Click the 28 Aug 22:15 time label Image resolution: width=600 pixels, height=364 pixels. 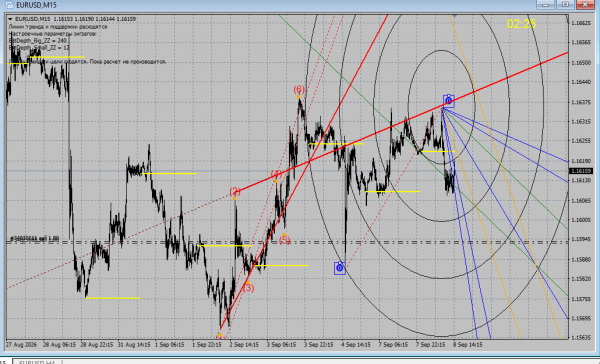(96, 344)
